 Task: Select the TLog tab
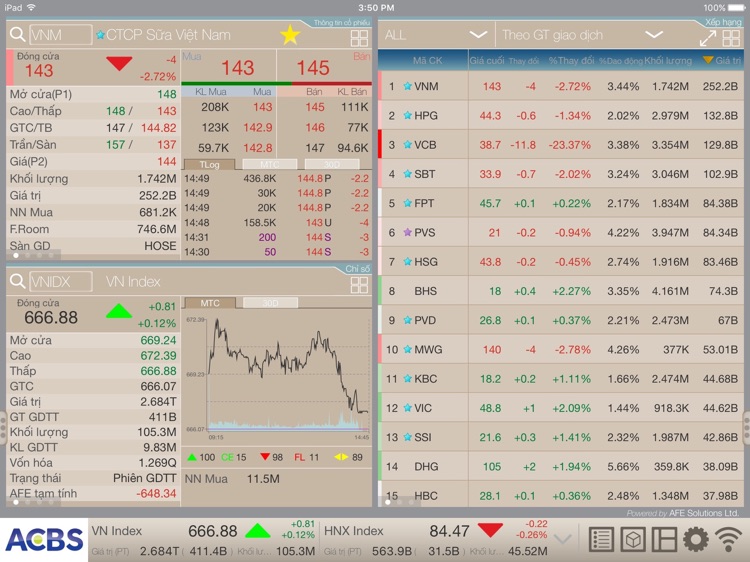pyautogui.click(x=209, y=165)
